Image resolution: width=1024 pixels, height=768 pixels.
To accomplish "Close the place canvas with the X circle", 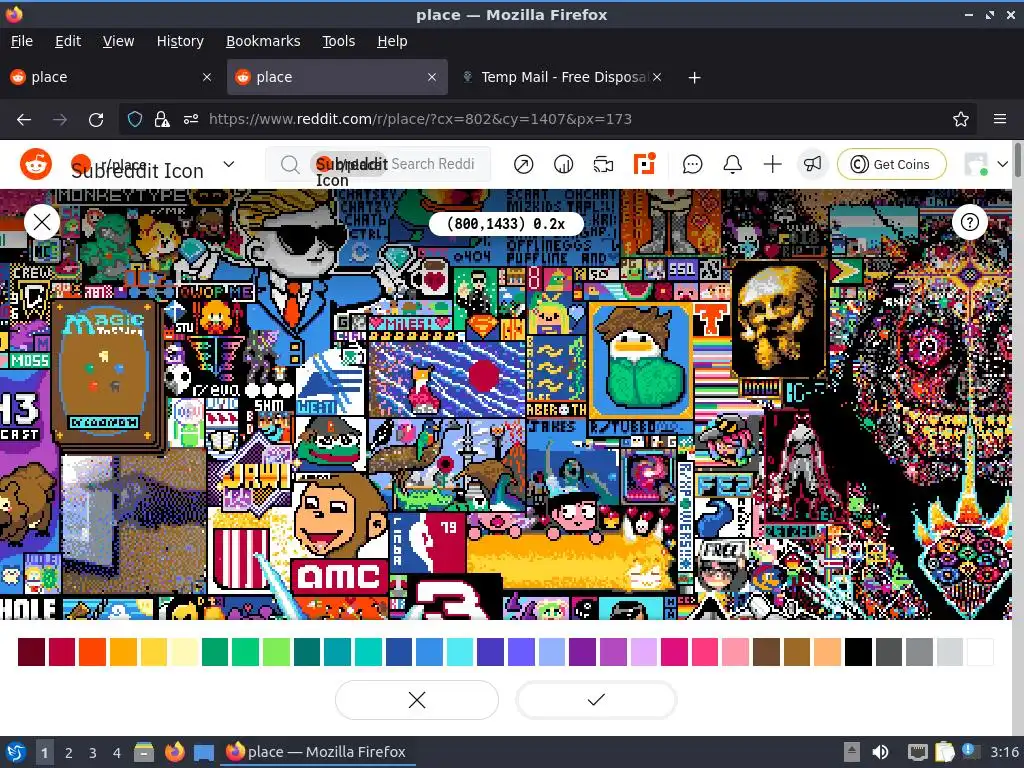I will (42, 222).
